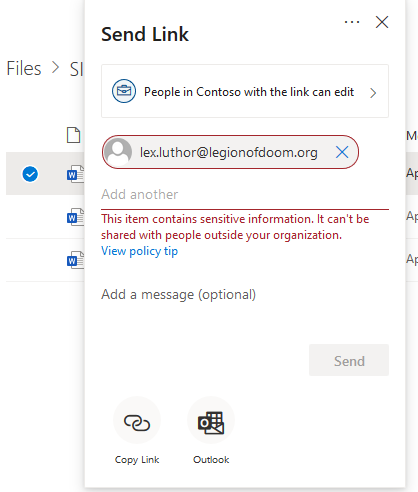Click the briefcase link settings icon

[x=124, y=91]
